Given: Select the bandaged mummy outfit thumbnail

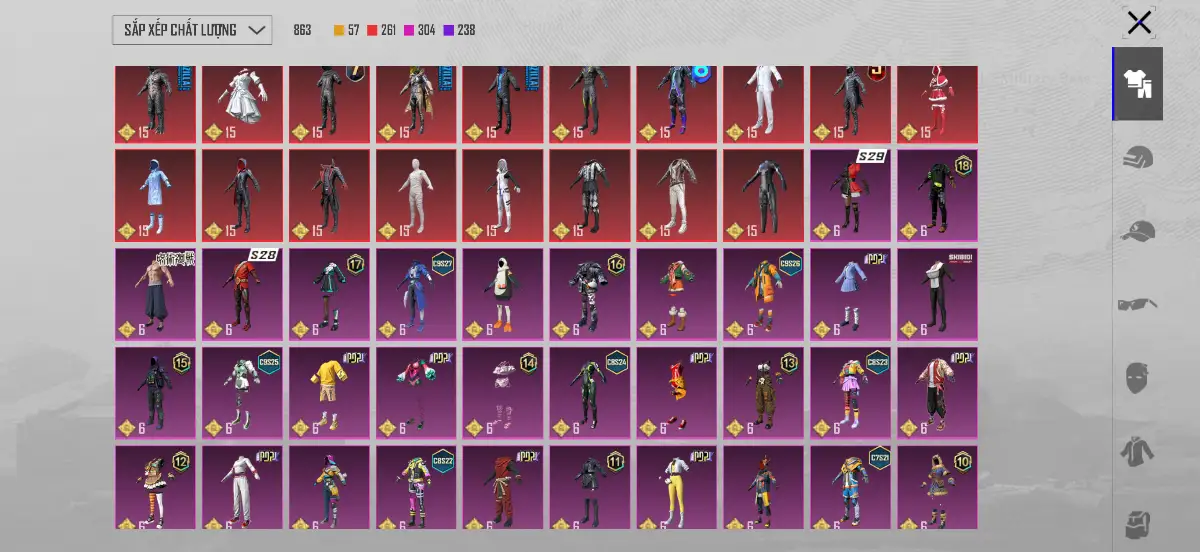Looking at the screenshot, I should (x=416, y=195).
